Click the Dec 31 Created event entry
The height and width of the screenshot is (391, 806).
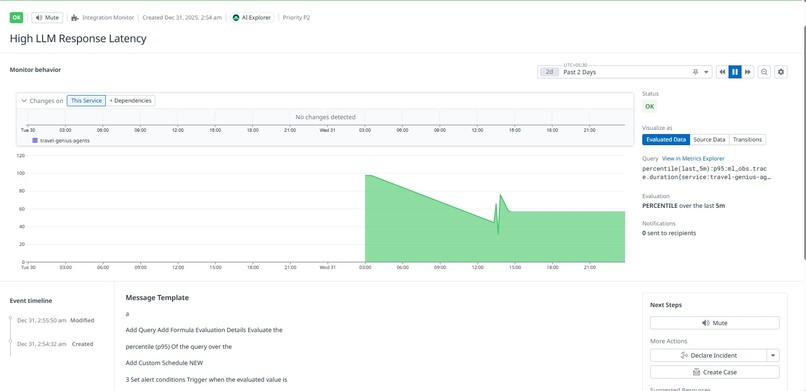pyautogui.click(x=55, y=344)
